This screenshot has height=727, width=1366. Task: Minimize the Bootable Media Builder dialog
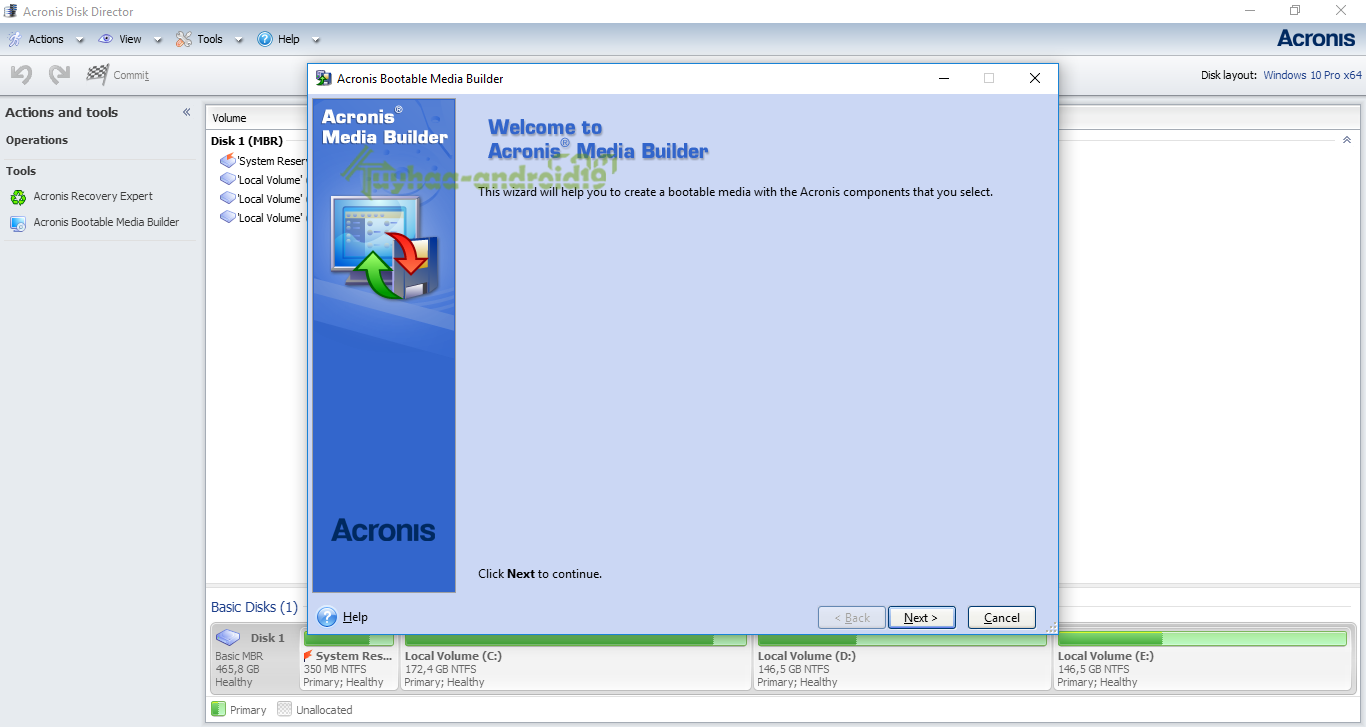point(943,78)
